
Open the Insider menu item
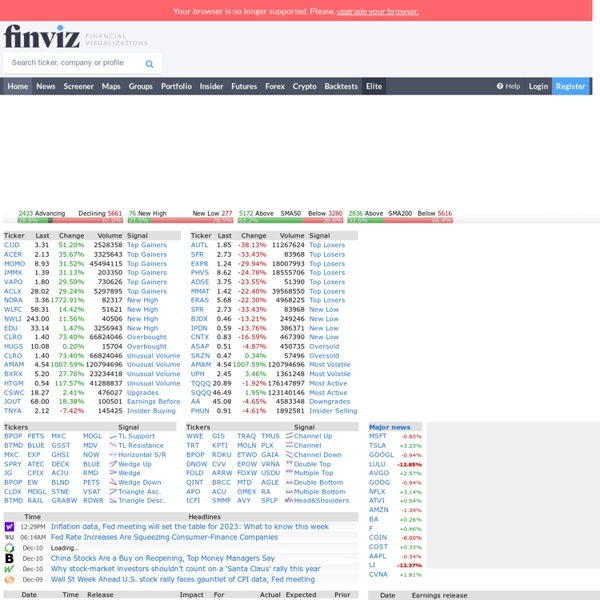[211, 86]
